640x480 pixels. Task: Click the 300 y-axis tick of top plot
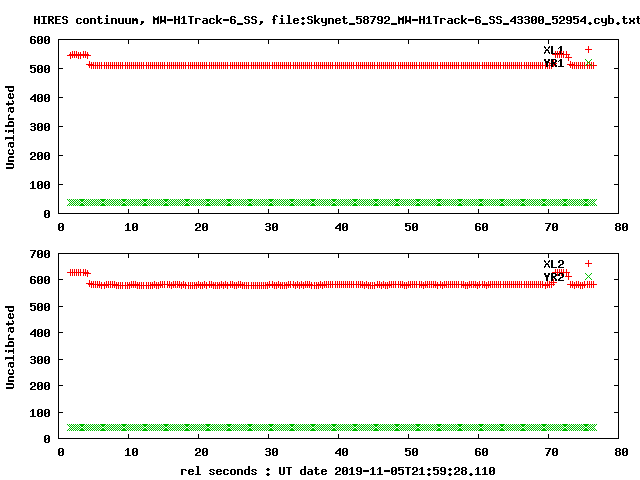coord(40,127)
